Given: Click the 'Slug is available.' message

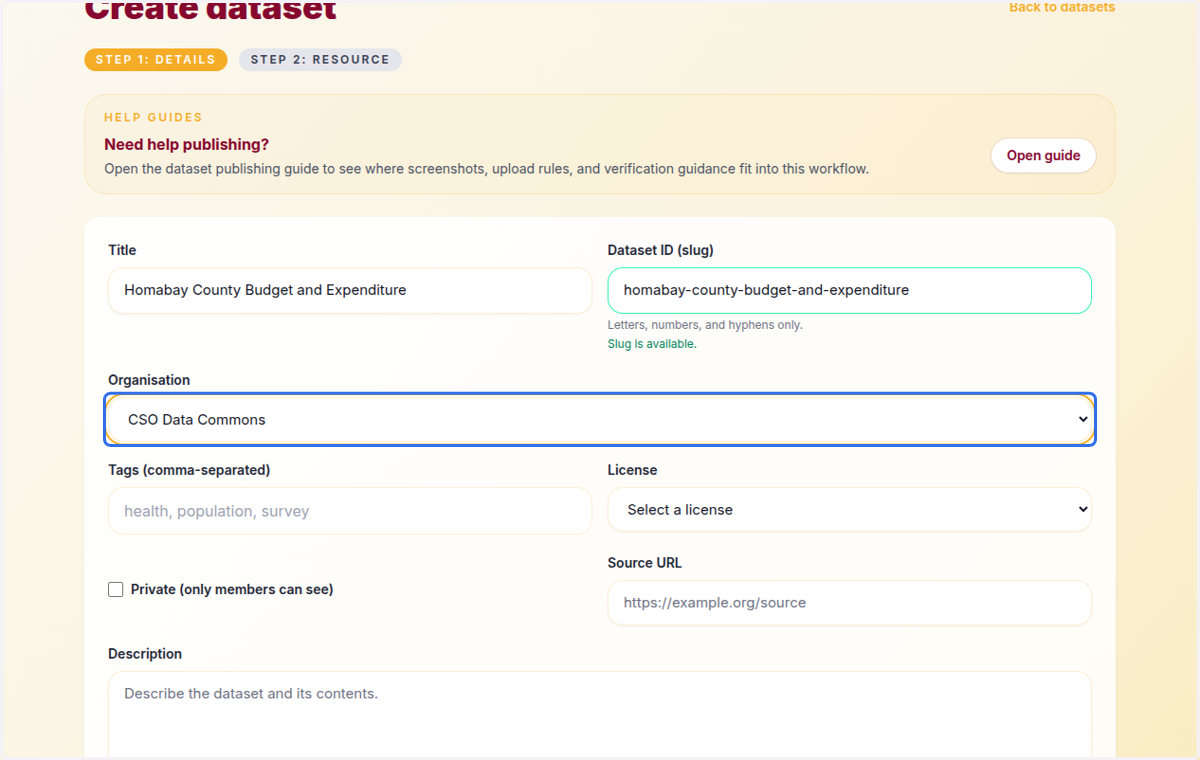Looking at the screenshot, I should (x=652, y=344).
